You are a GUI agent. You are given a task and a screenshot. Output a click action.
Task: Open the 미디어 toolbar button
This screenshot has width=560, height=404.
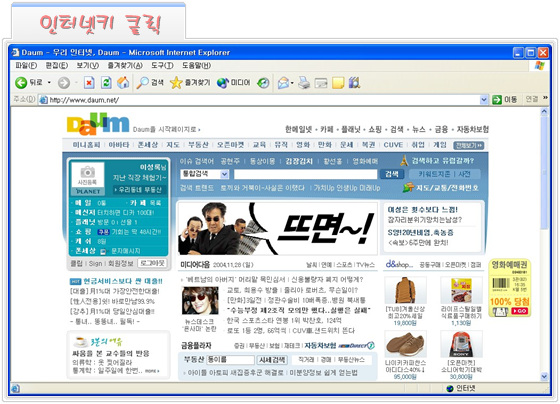(234, 83)
